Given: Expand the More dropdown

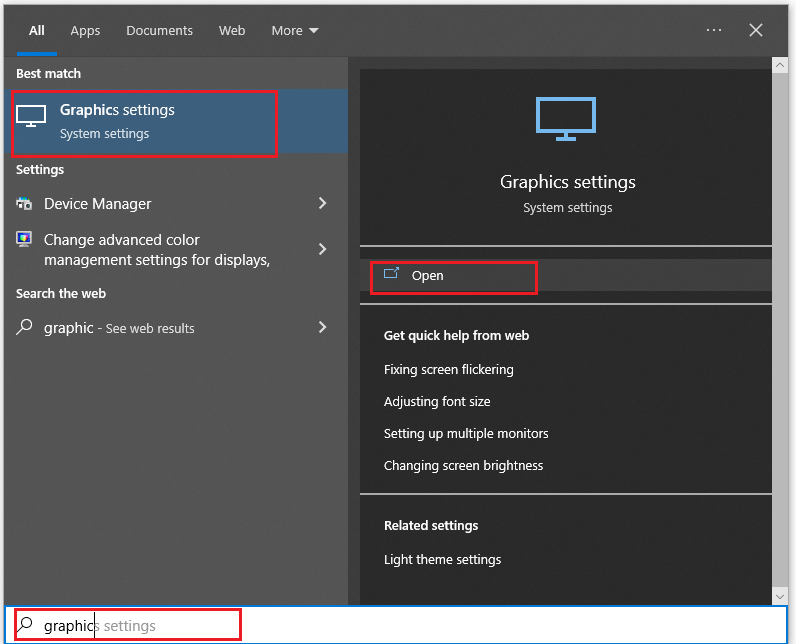Looking at the screenshot, I should [x=295, y=30].
